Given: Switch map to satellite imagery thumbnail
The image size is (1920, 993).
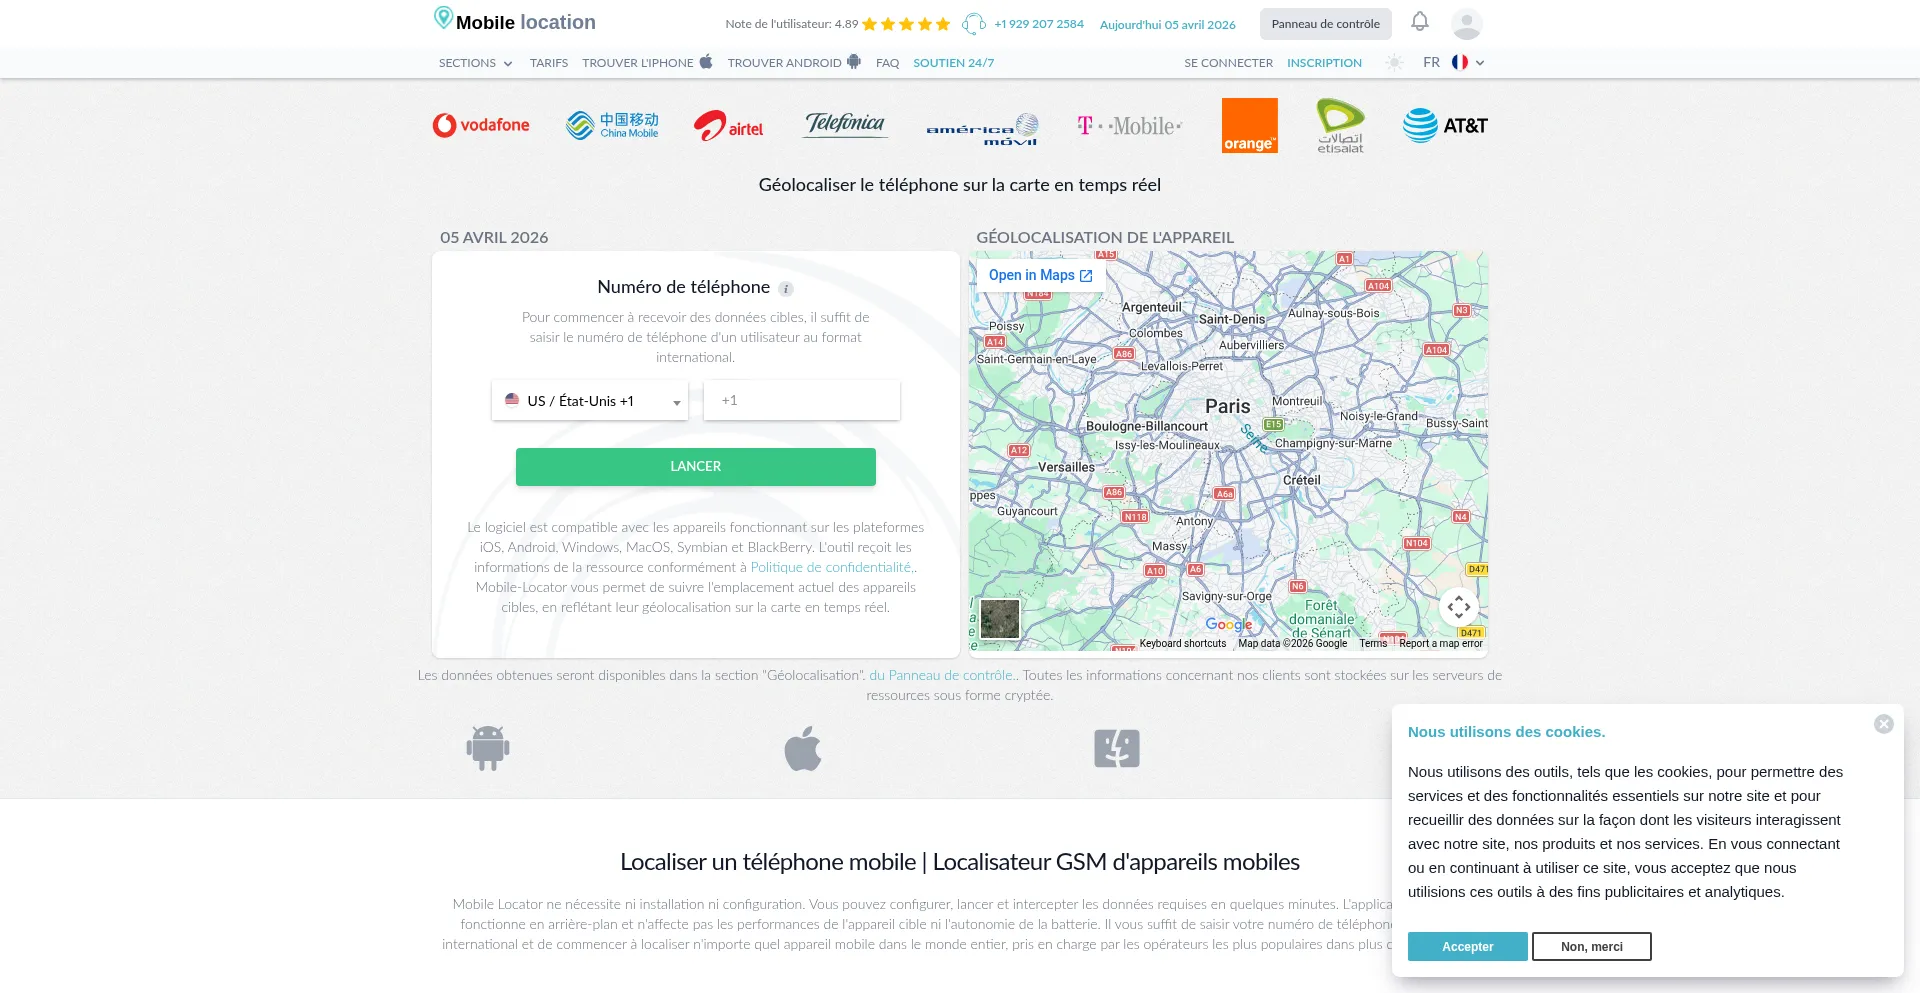Looking at the screenshot, I should 1000,619.
